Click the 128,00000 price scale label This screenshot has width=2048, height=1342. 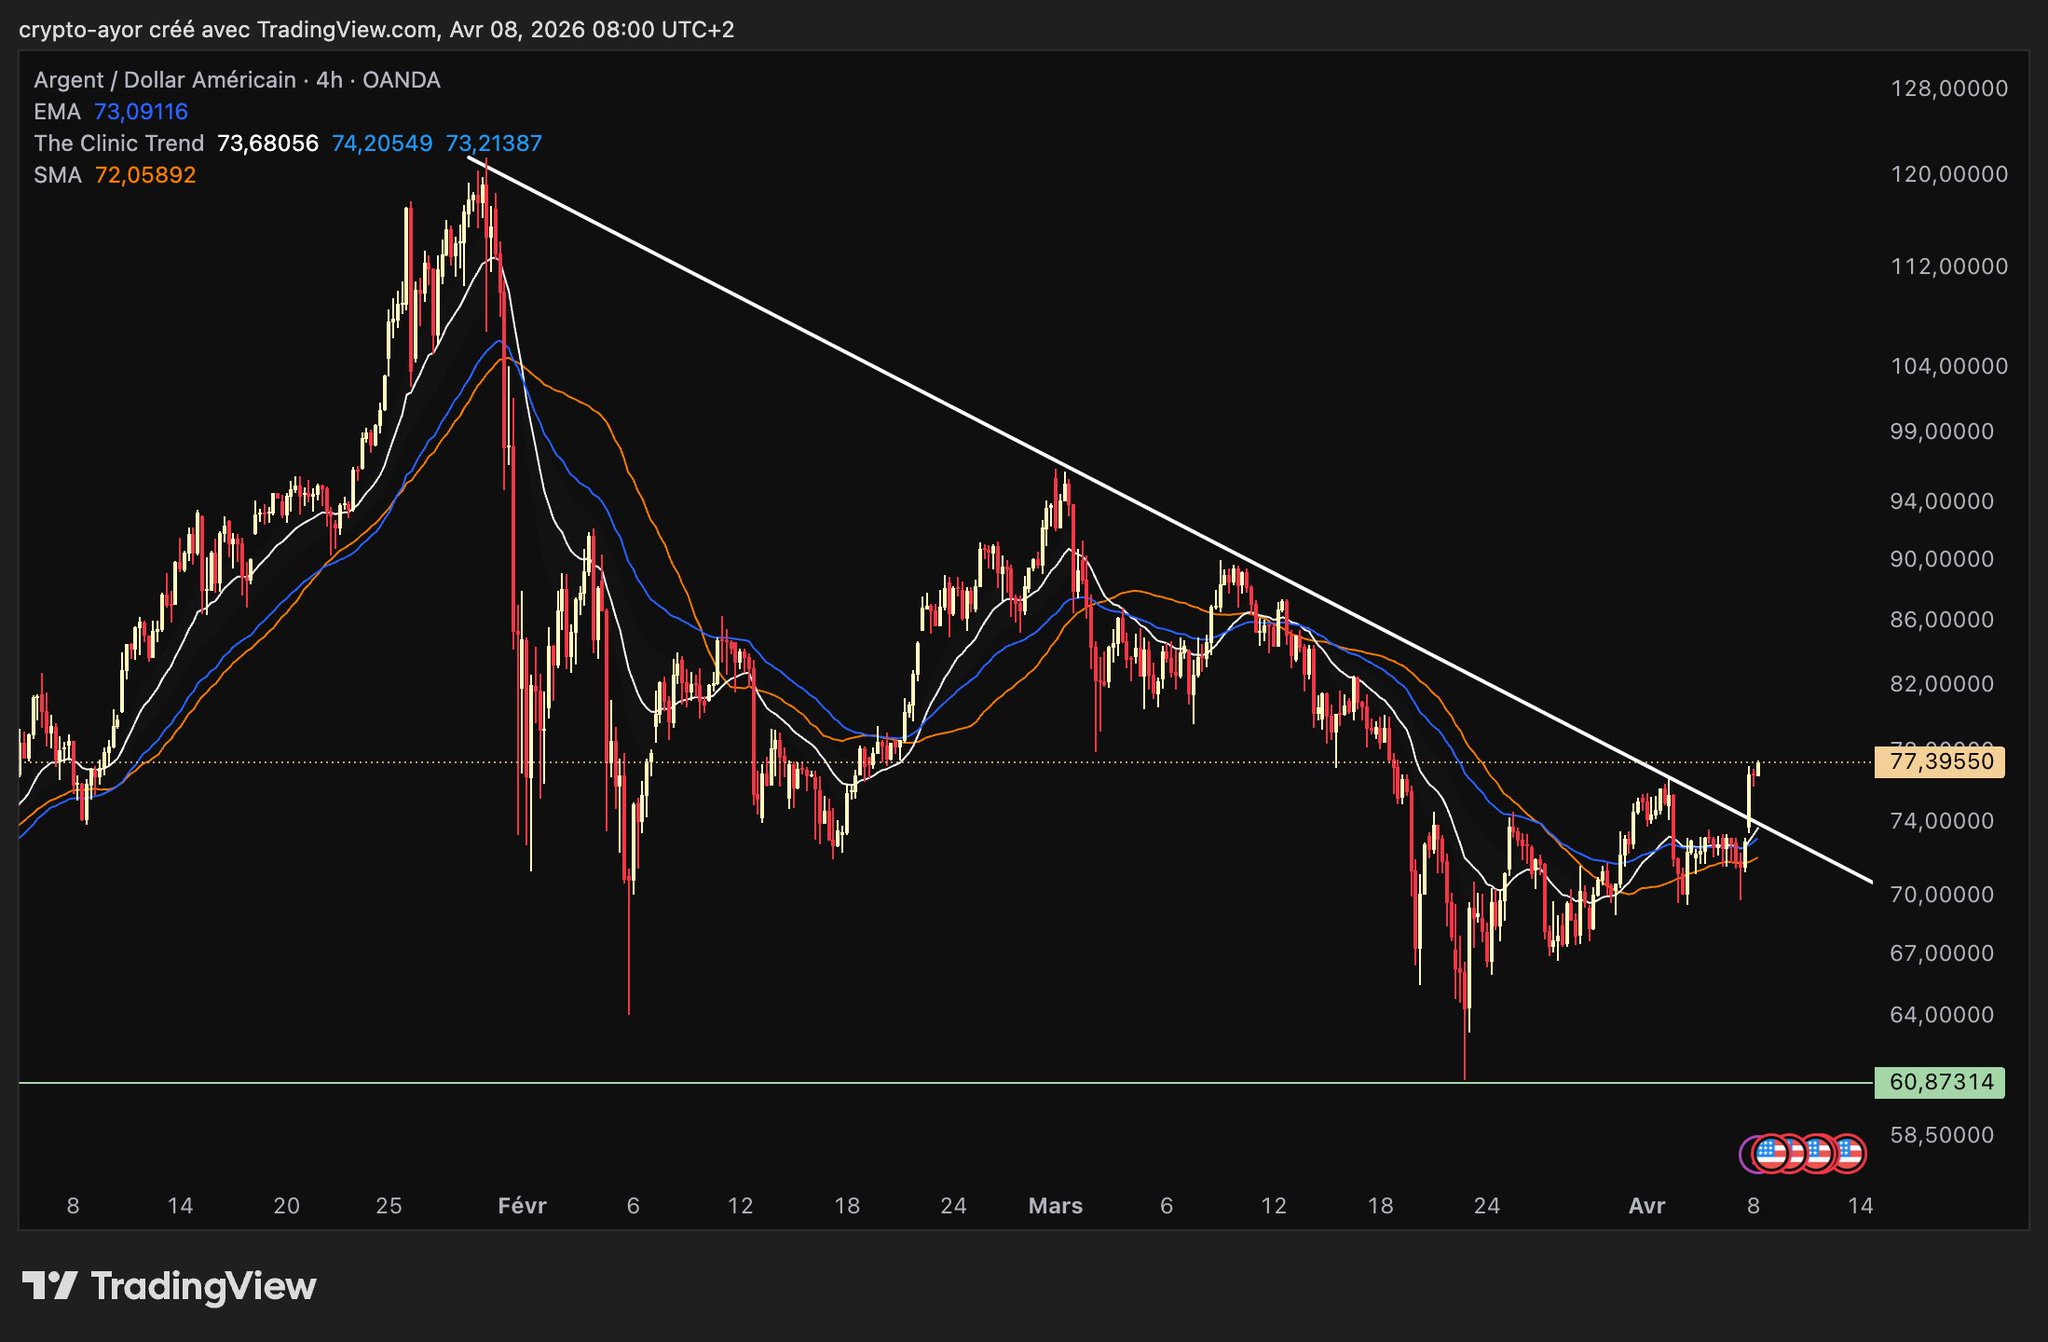[x=1948, y=88]
